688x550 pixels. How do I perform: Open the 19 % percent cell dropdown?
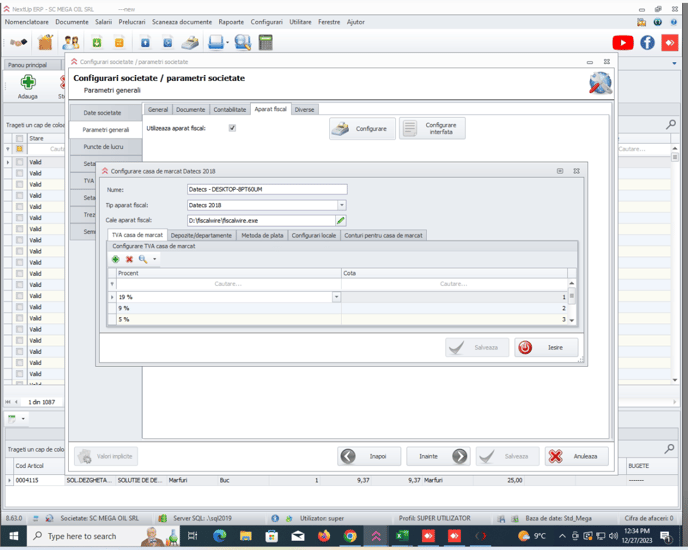coord(336,297)
